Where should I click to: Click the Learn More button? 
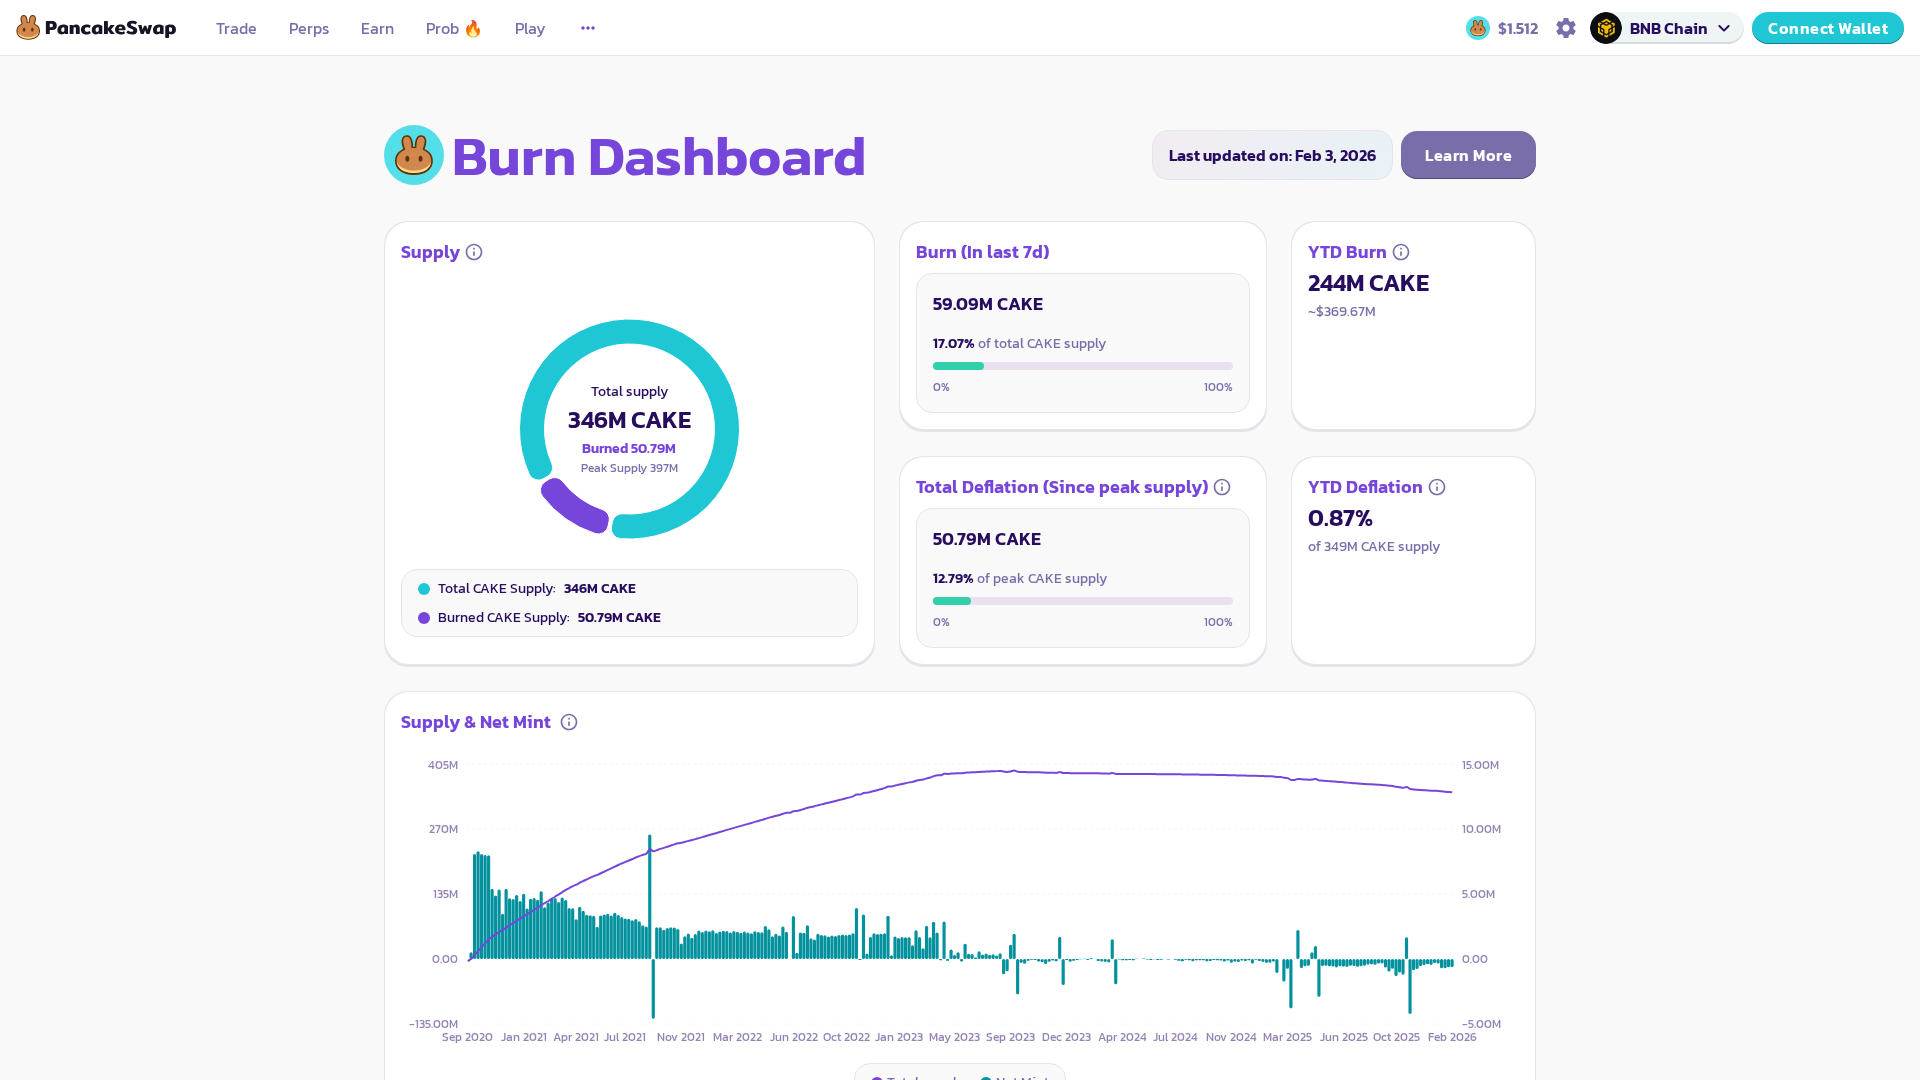pos(1468,155)
